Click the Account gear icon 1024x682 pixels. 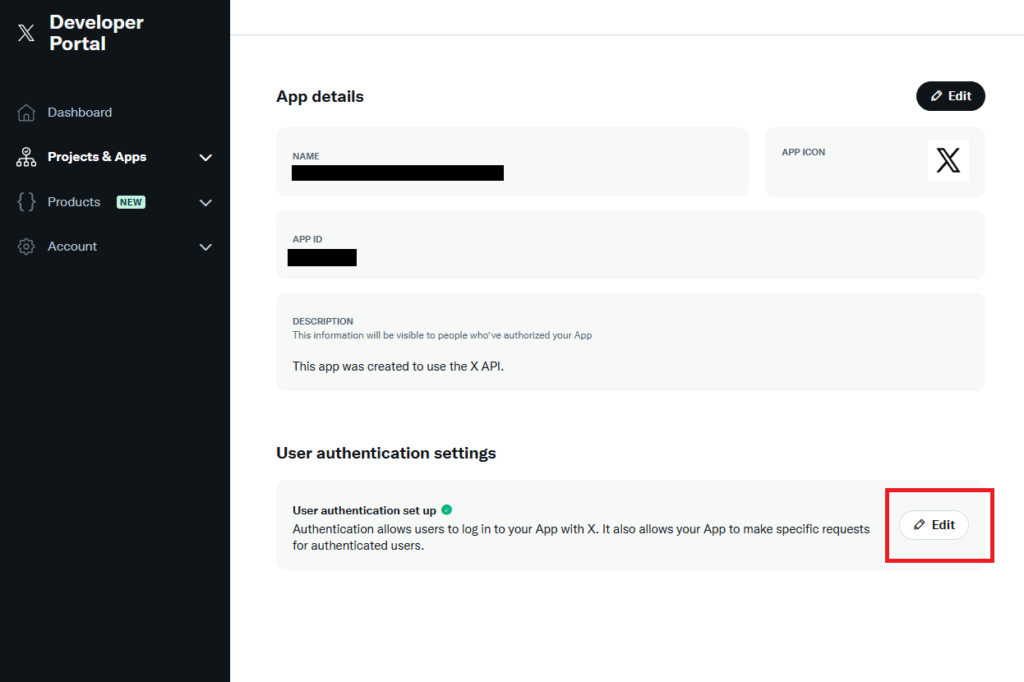point(27,247)
